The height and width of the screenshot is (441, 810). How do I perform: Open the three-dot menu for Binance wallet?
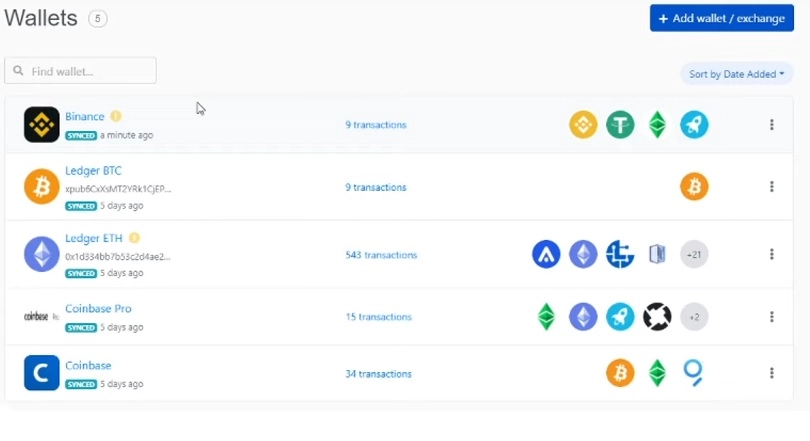click(x=771, y=125)
